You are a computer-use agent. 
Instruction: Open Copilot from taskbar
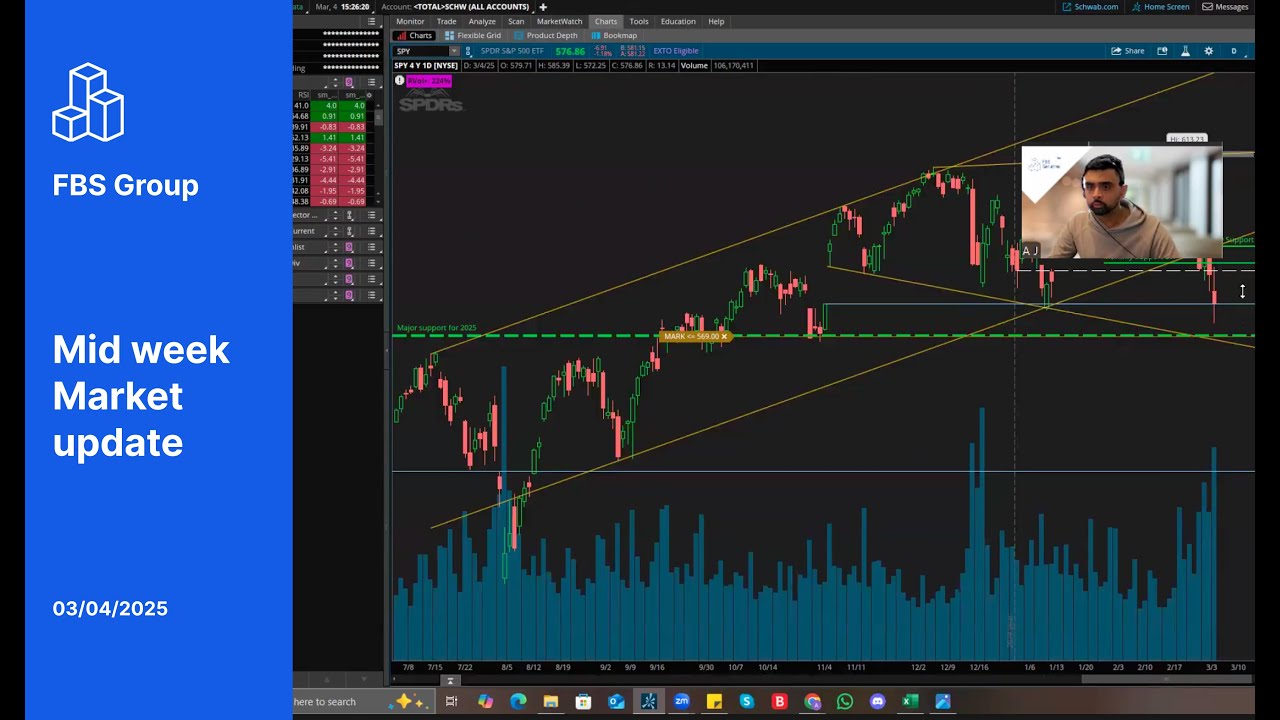(x=485, y=702)
